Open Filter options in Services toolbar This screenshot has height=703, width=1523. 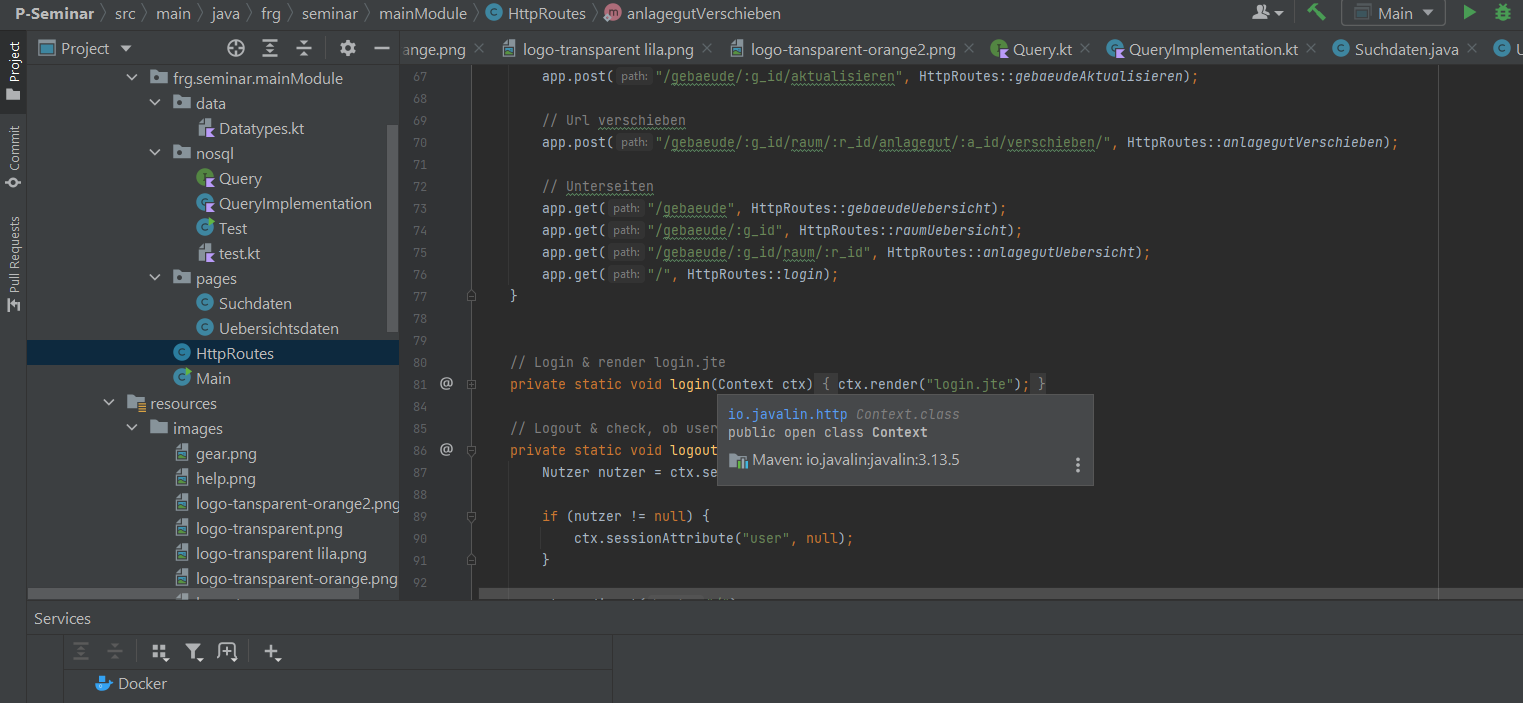coord(194,652)
